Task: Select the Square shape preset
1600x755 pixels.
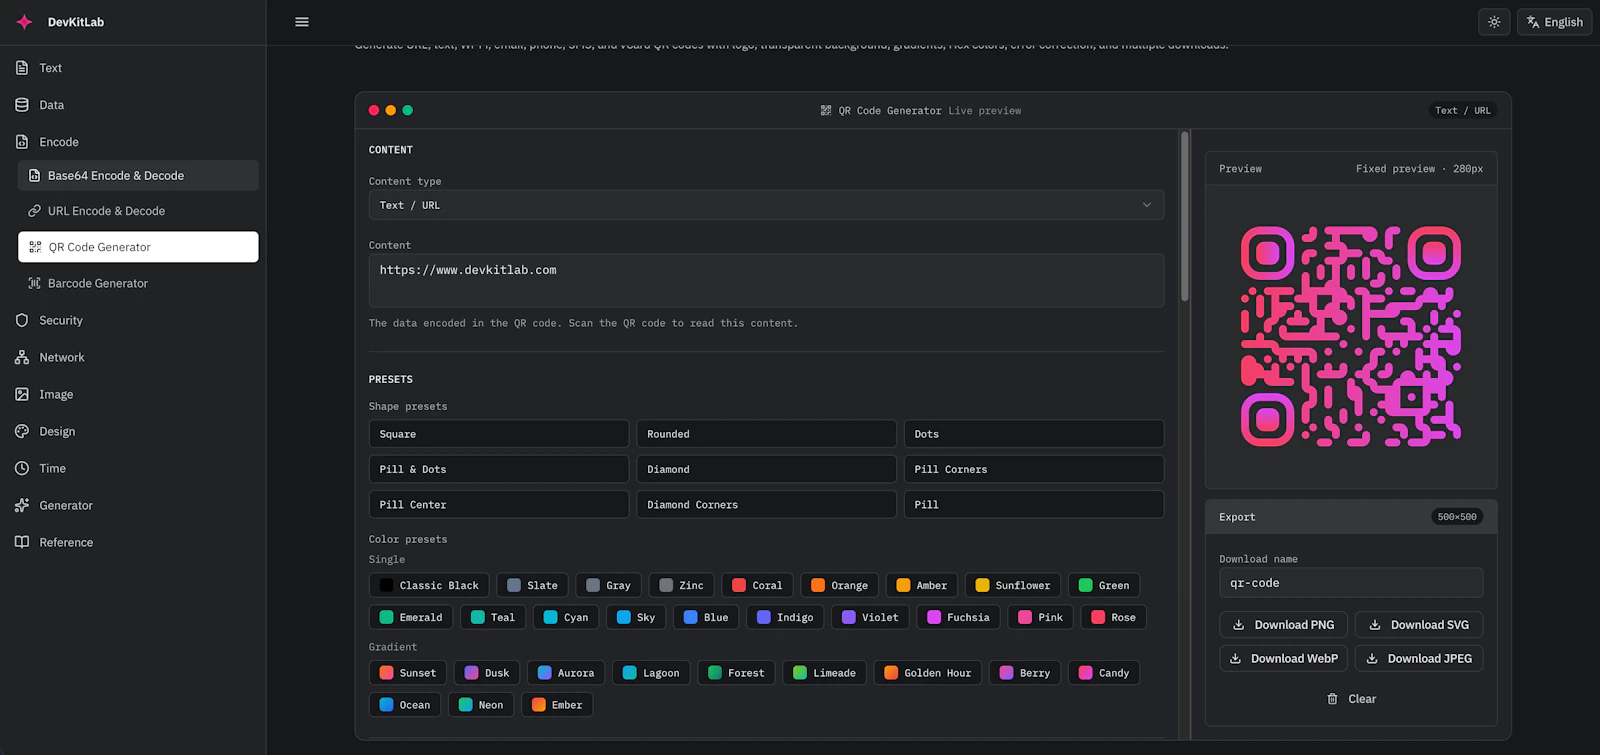Action: 499,434
